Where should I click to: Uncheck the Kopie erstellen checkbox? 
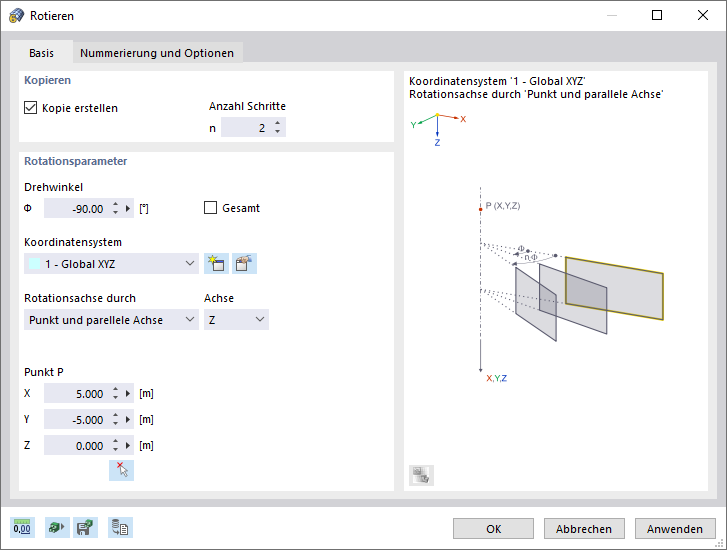coord(30,107)
